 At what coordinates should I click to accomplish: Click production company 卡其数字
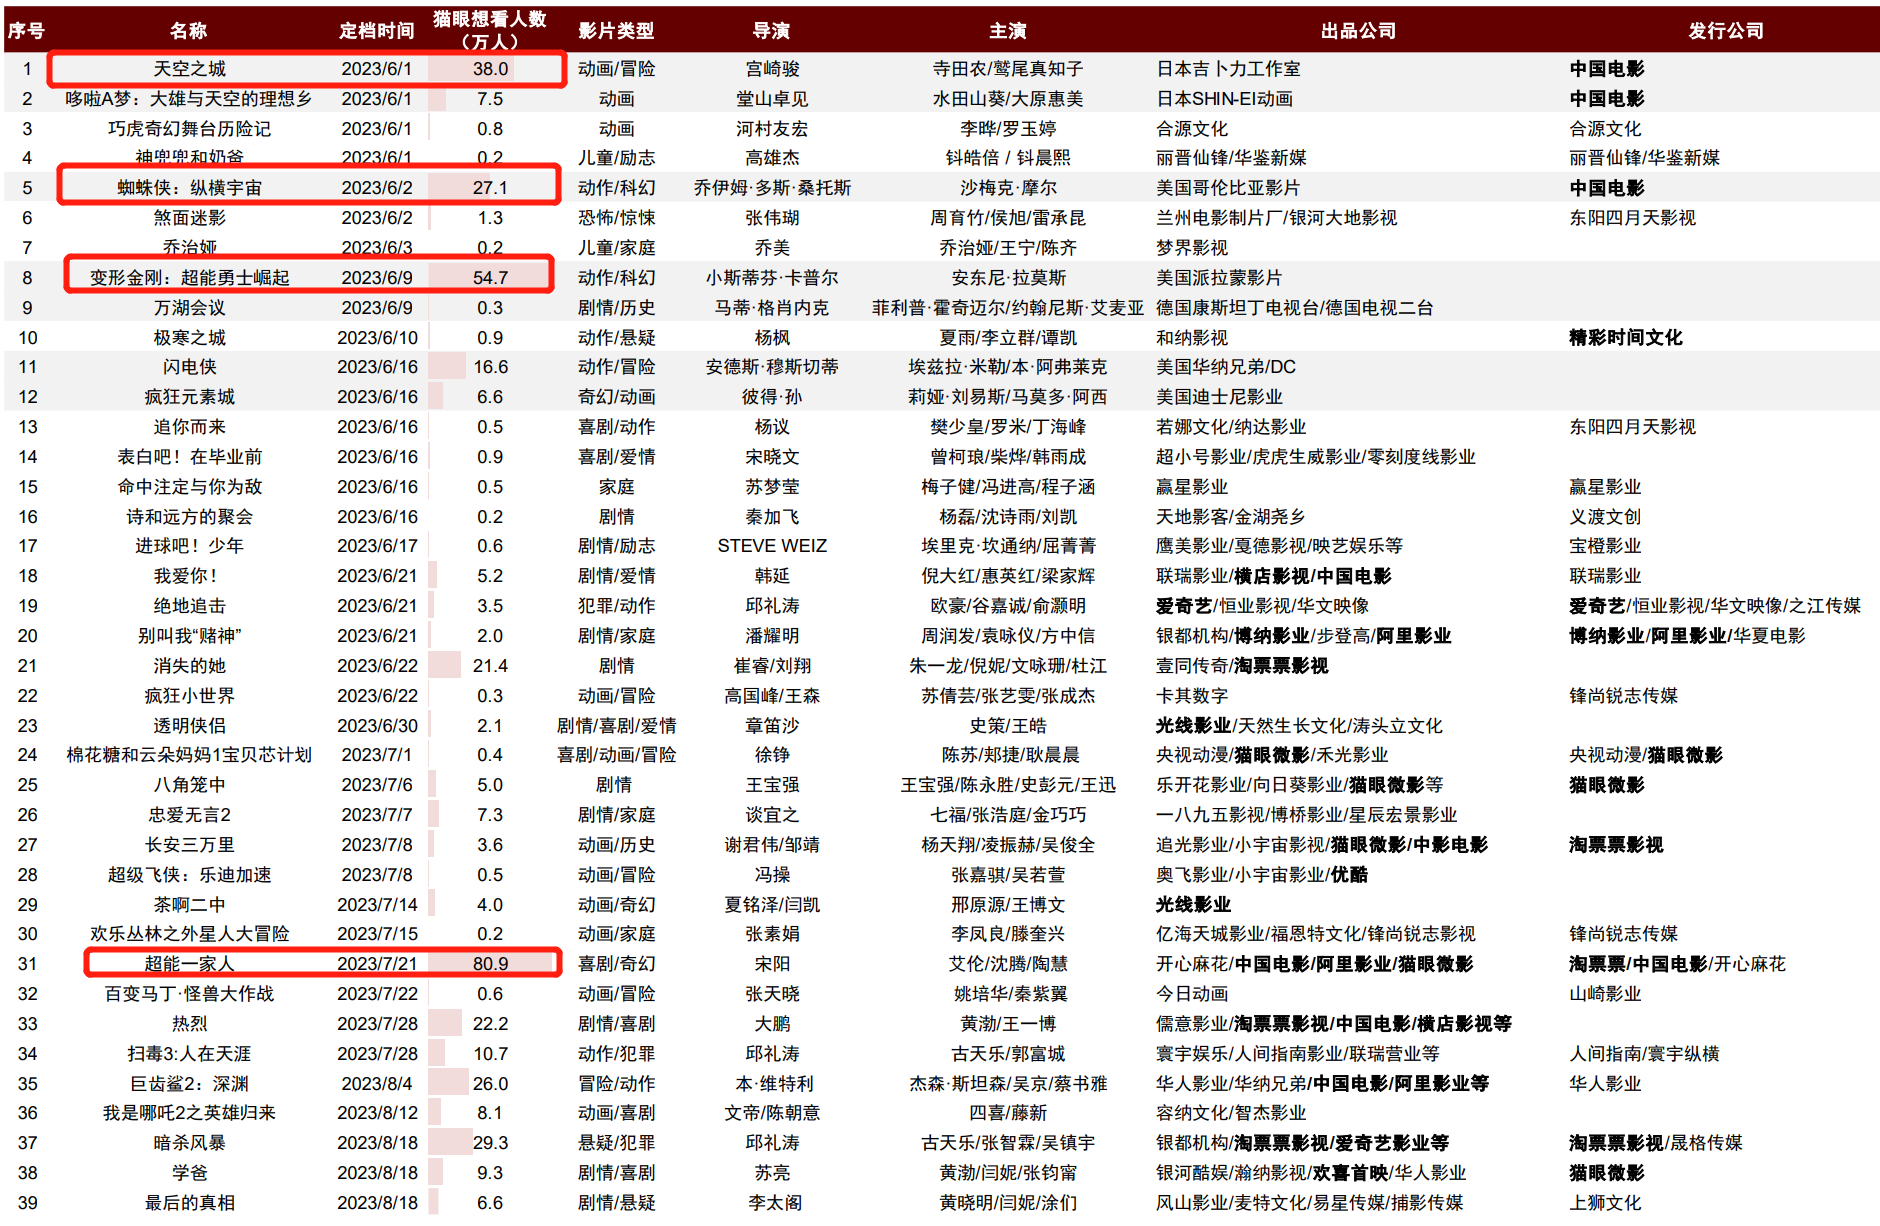(x=1192, y=696)
